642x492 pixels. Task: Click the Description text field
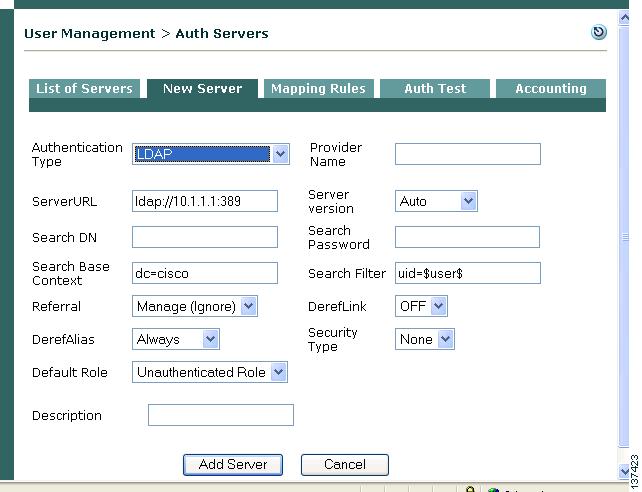[221, 415]
